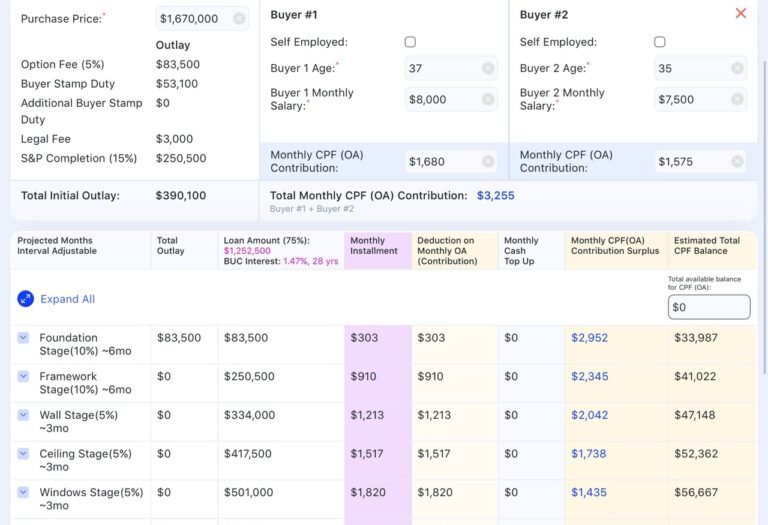Remove Buyer #2 with red X
The width and height of the screenshot is (768, 525).
pos(741,13)
